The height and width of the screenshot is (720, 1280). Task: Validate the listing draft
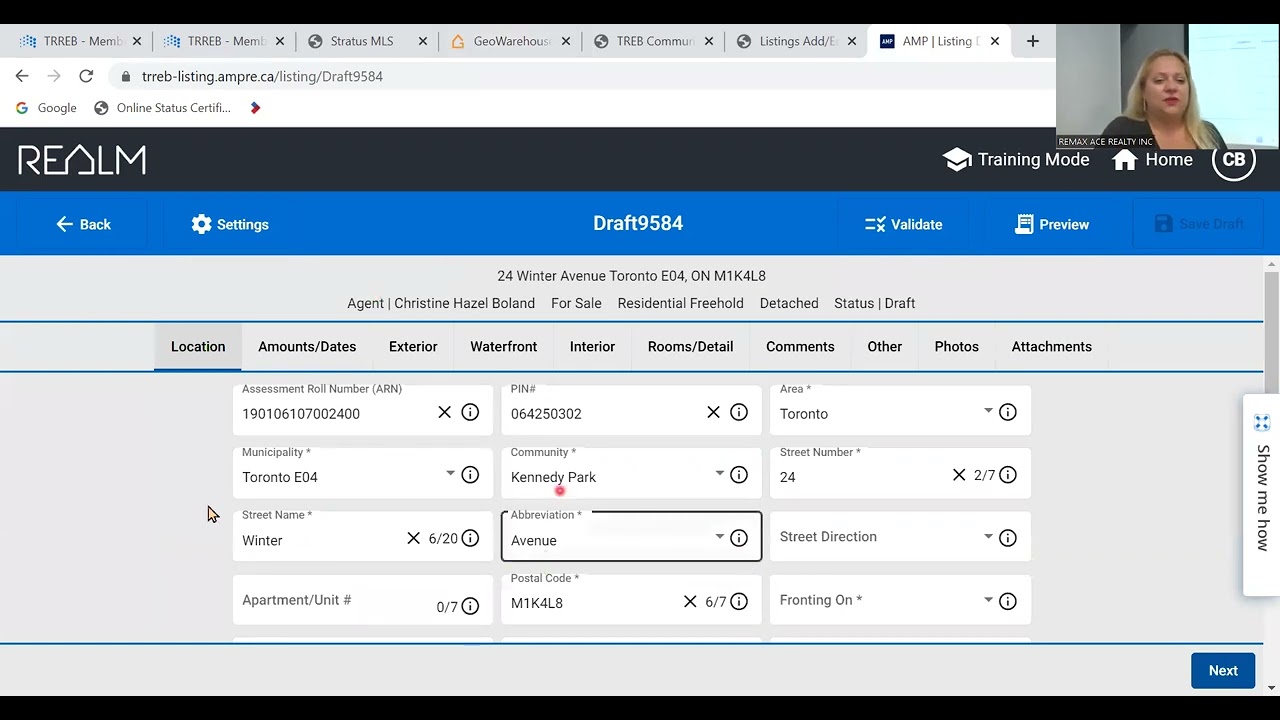(904, 224)
